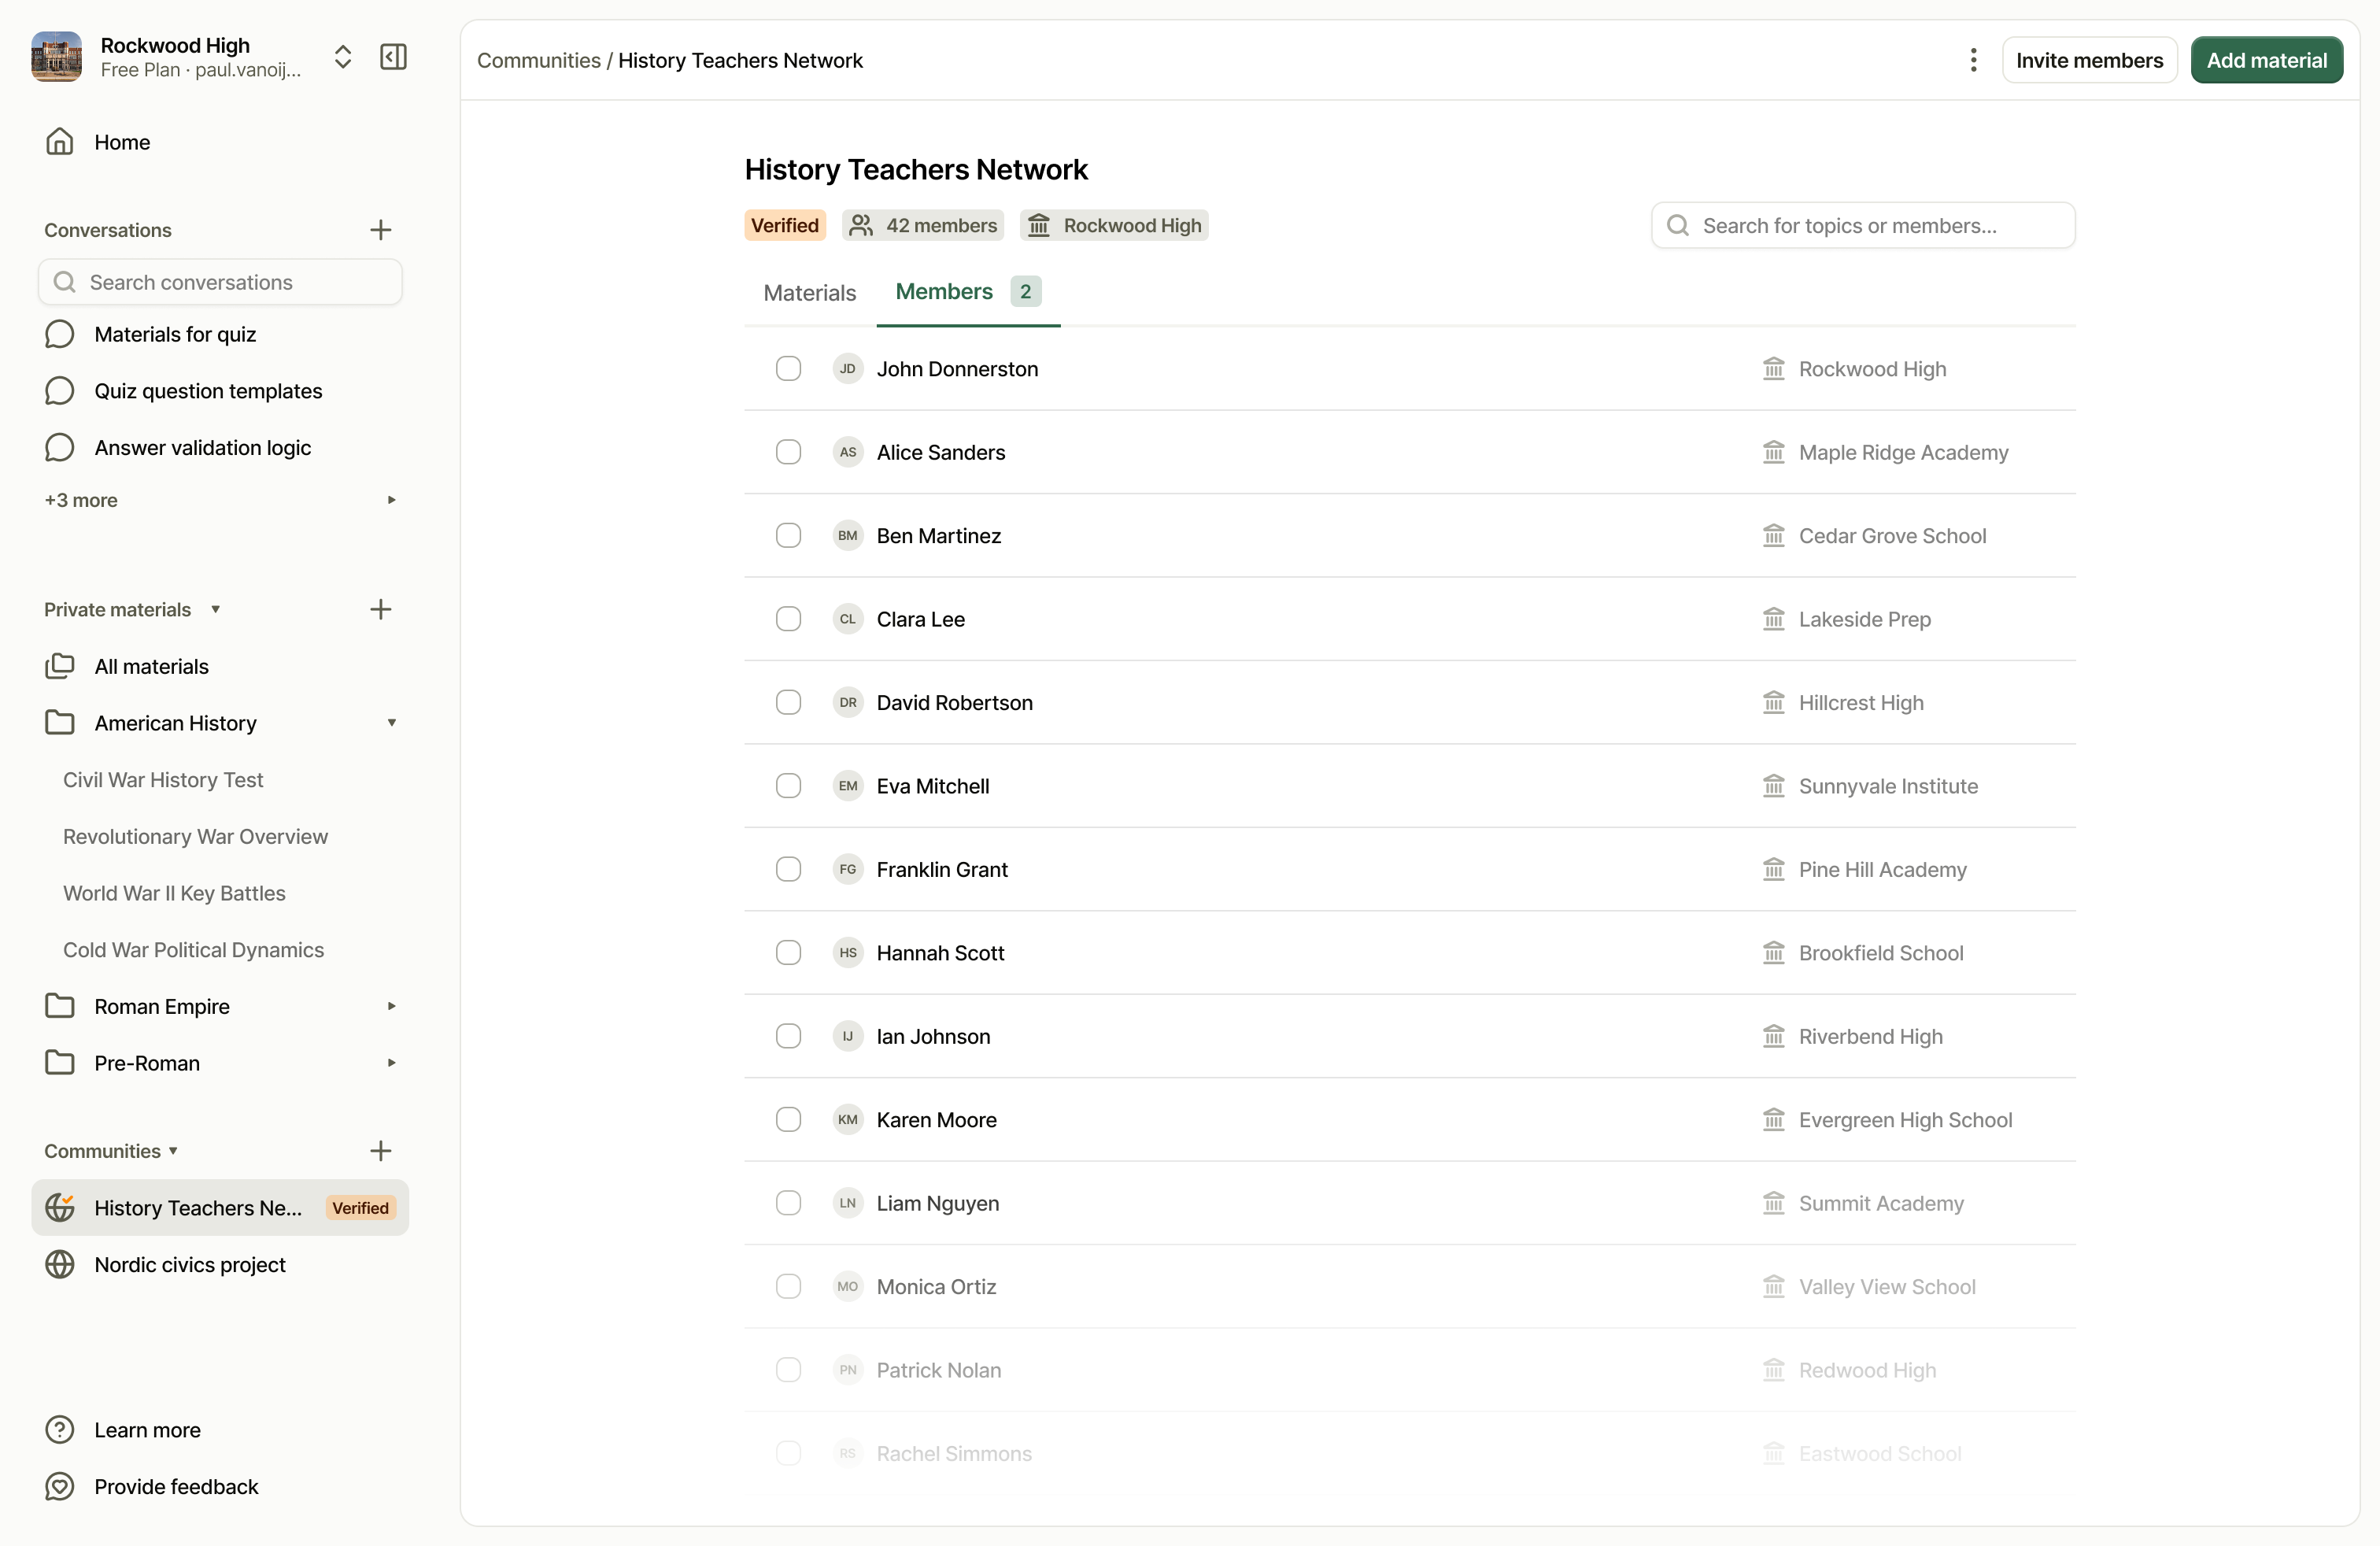Add new private material with the plus icon
Viewport: 2380px width, 1546px height.
(x=380, y=609)
